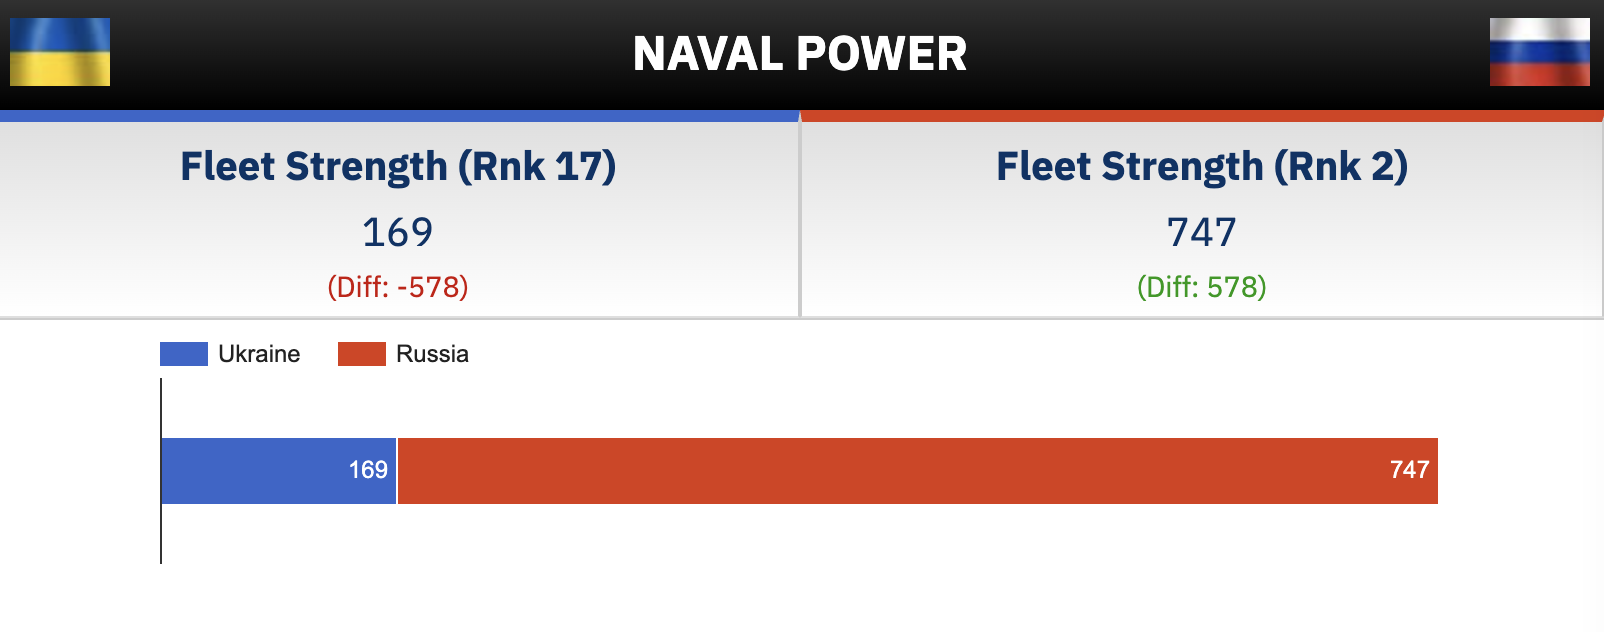Click the red Russia bar segment

(x=900, y=471)
